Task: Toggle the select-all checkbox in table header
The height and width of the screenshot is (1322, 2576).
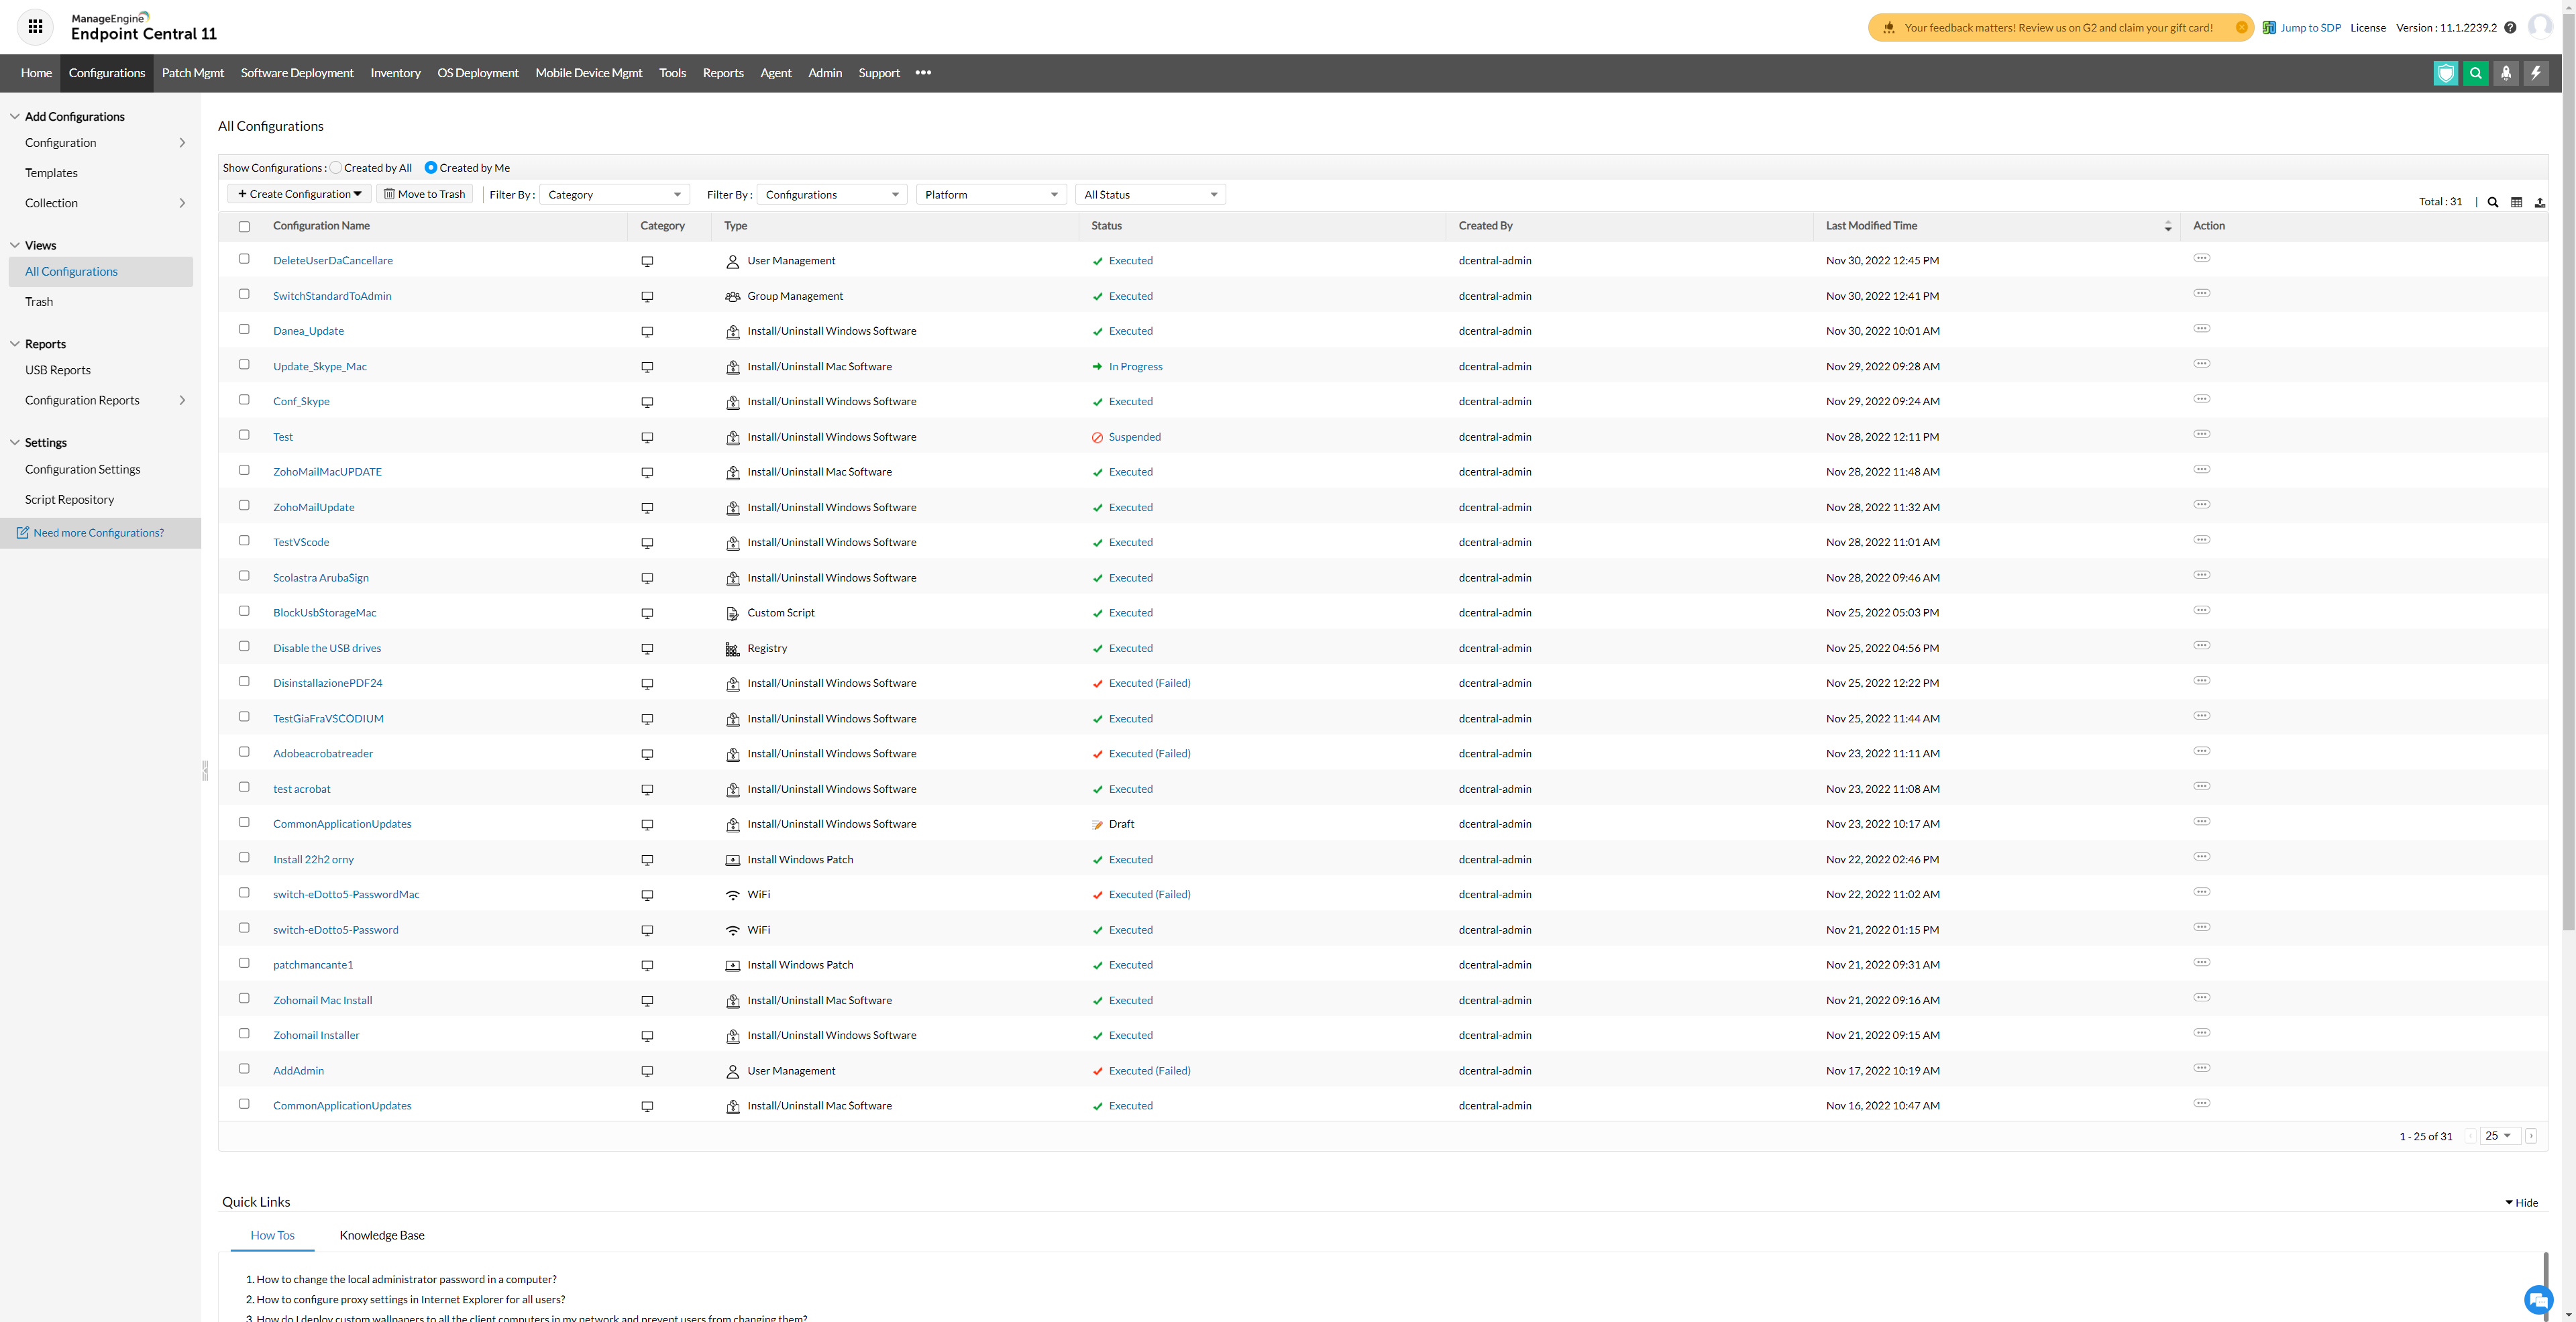Action: pos(244,227)
